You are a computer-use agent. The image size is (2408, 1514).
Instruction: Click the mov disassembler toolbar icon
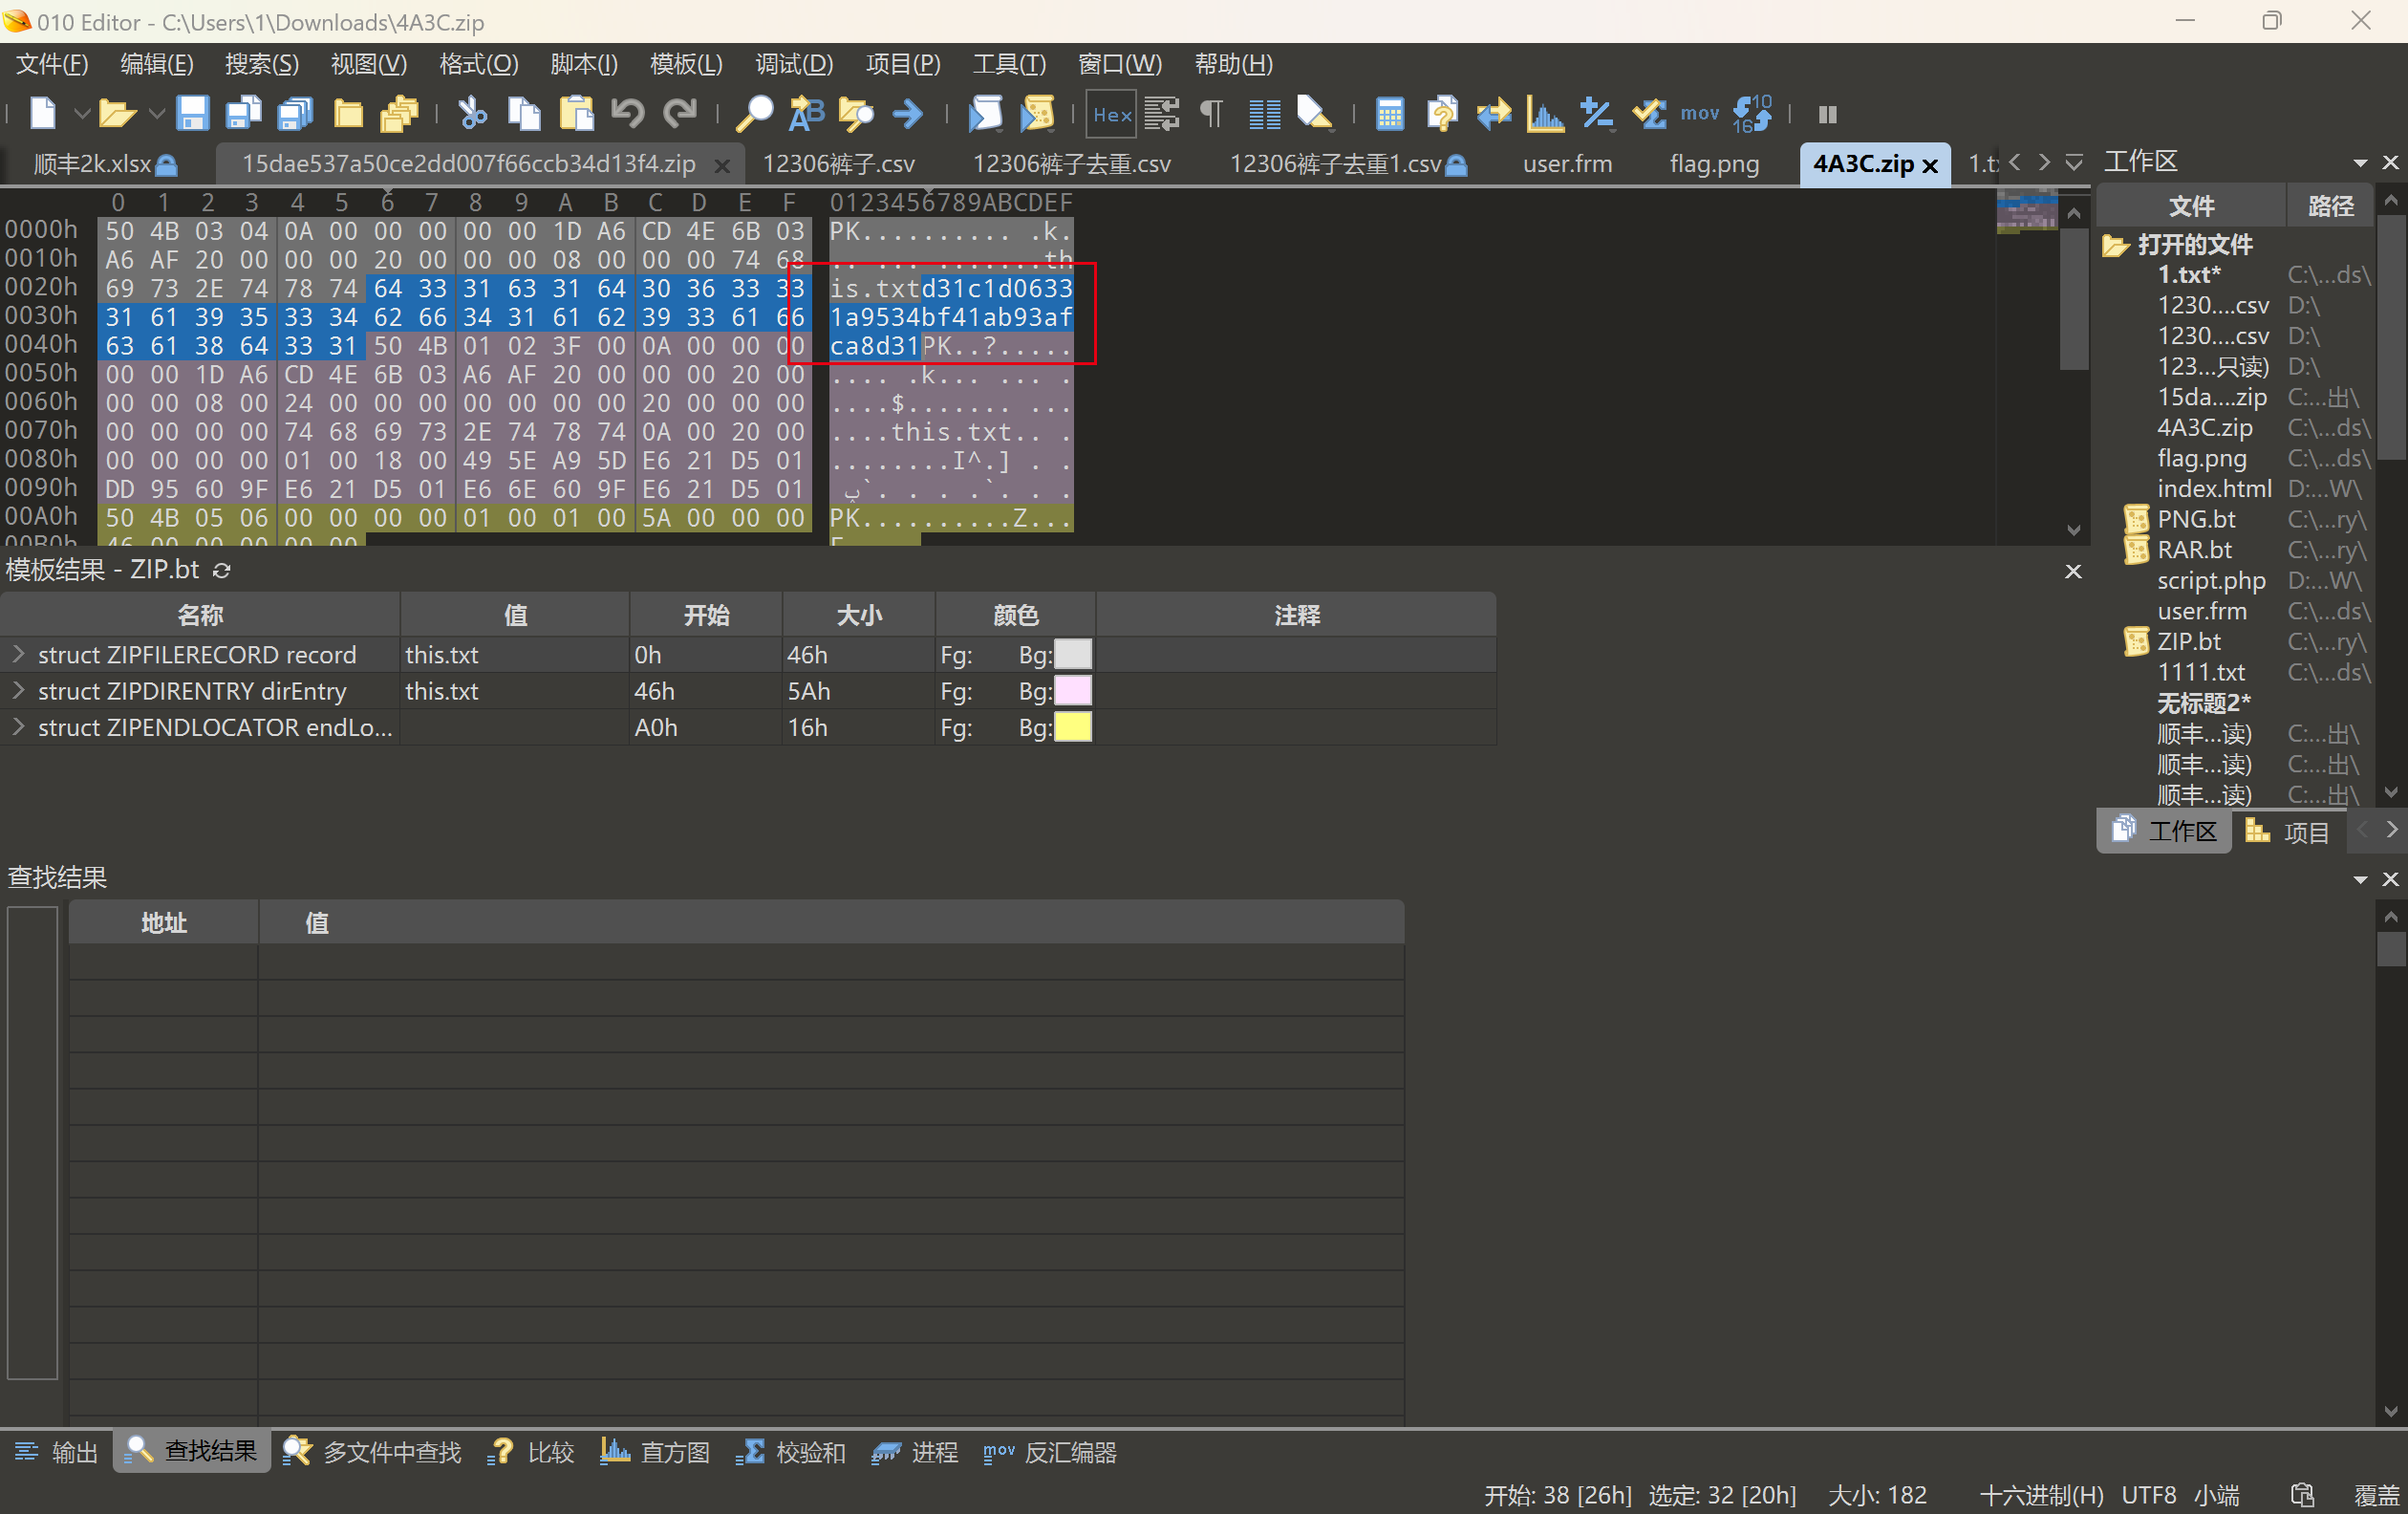1699,113
